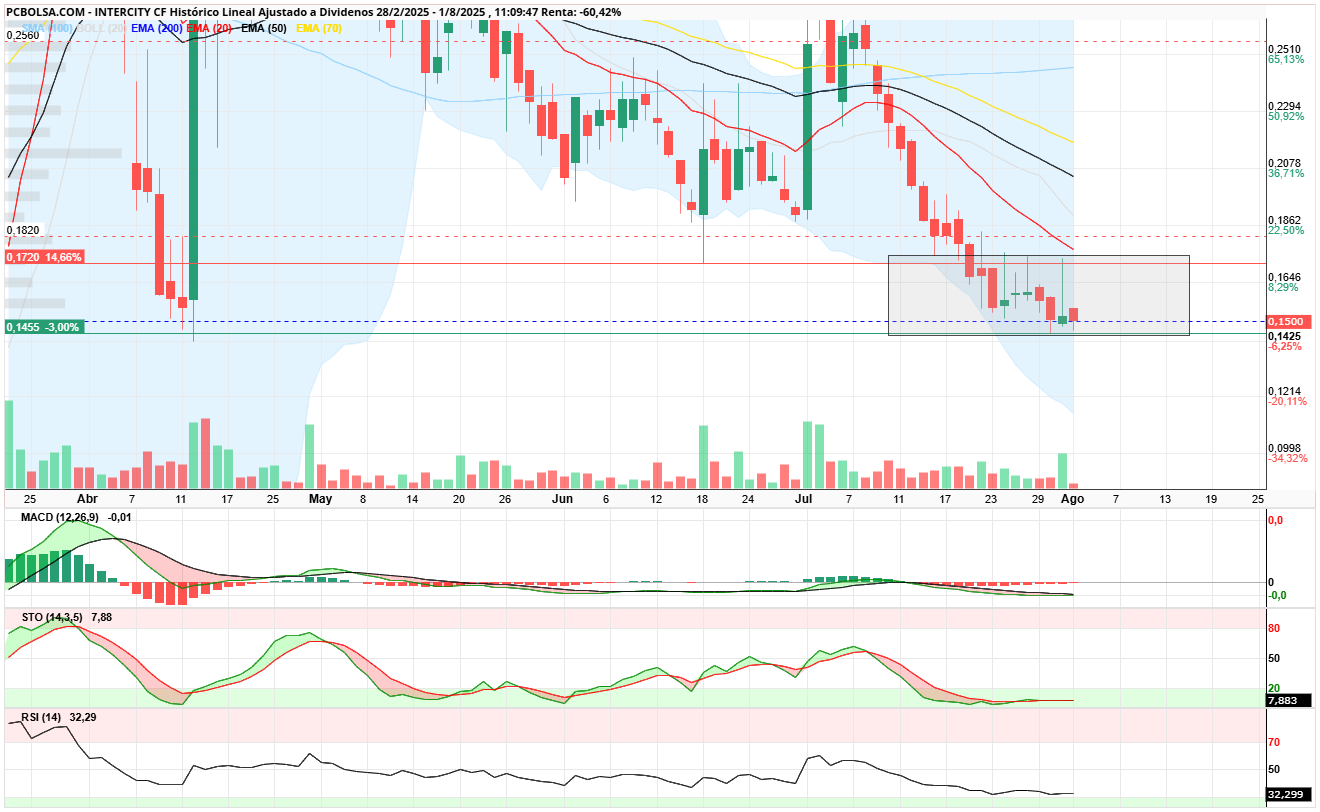Click the 0,2560 level label
Image resolution: width=1320 pixels, height=812 pixels.
[x=23, y=35]
